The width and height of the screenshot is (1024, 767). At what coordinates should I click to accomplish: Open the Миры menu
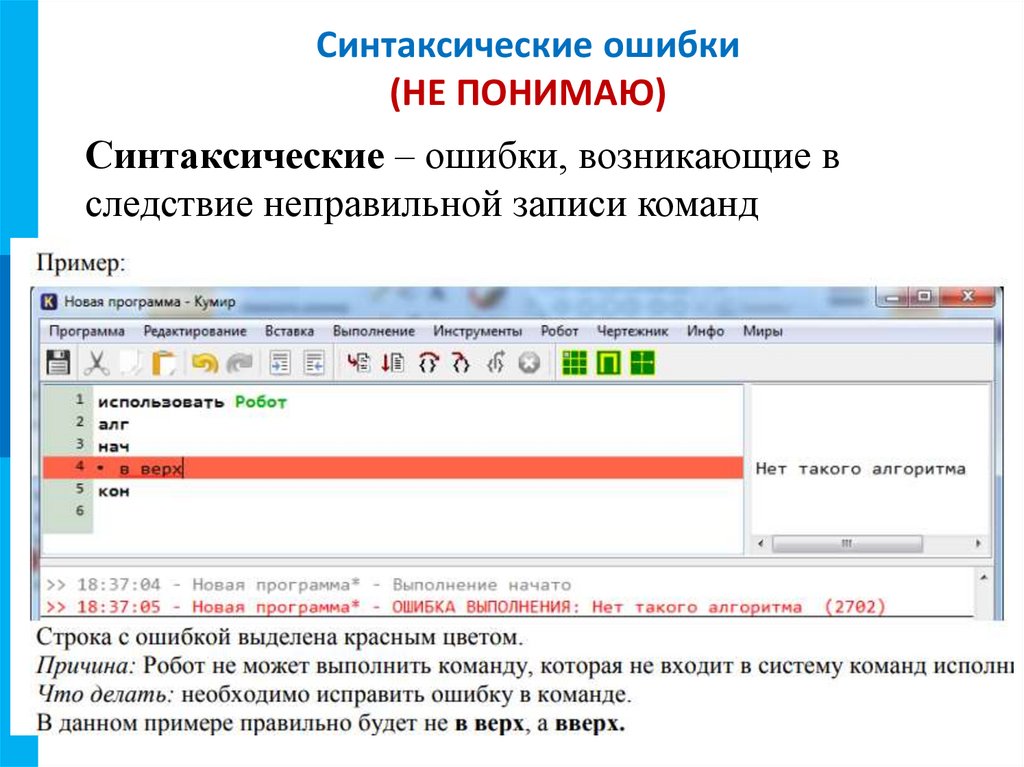pos(763,330)
